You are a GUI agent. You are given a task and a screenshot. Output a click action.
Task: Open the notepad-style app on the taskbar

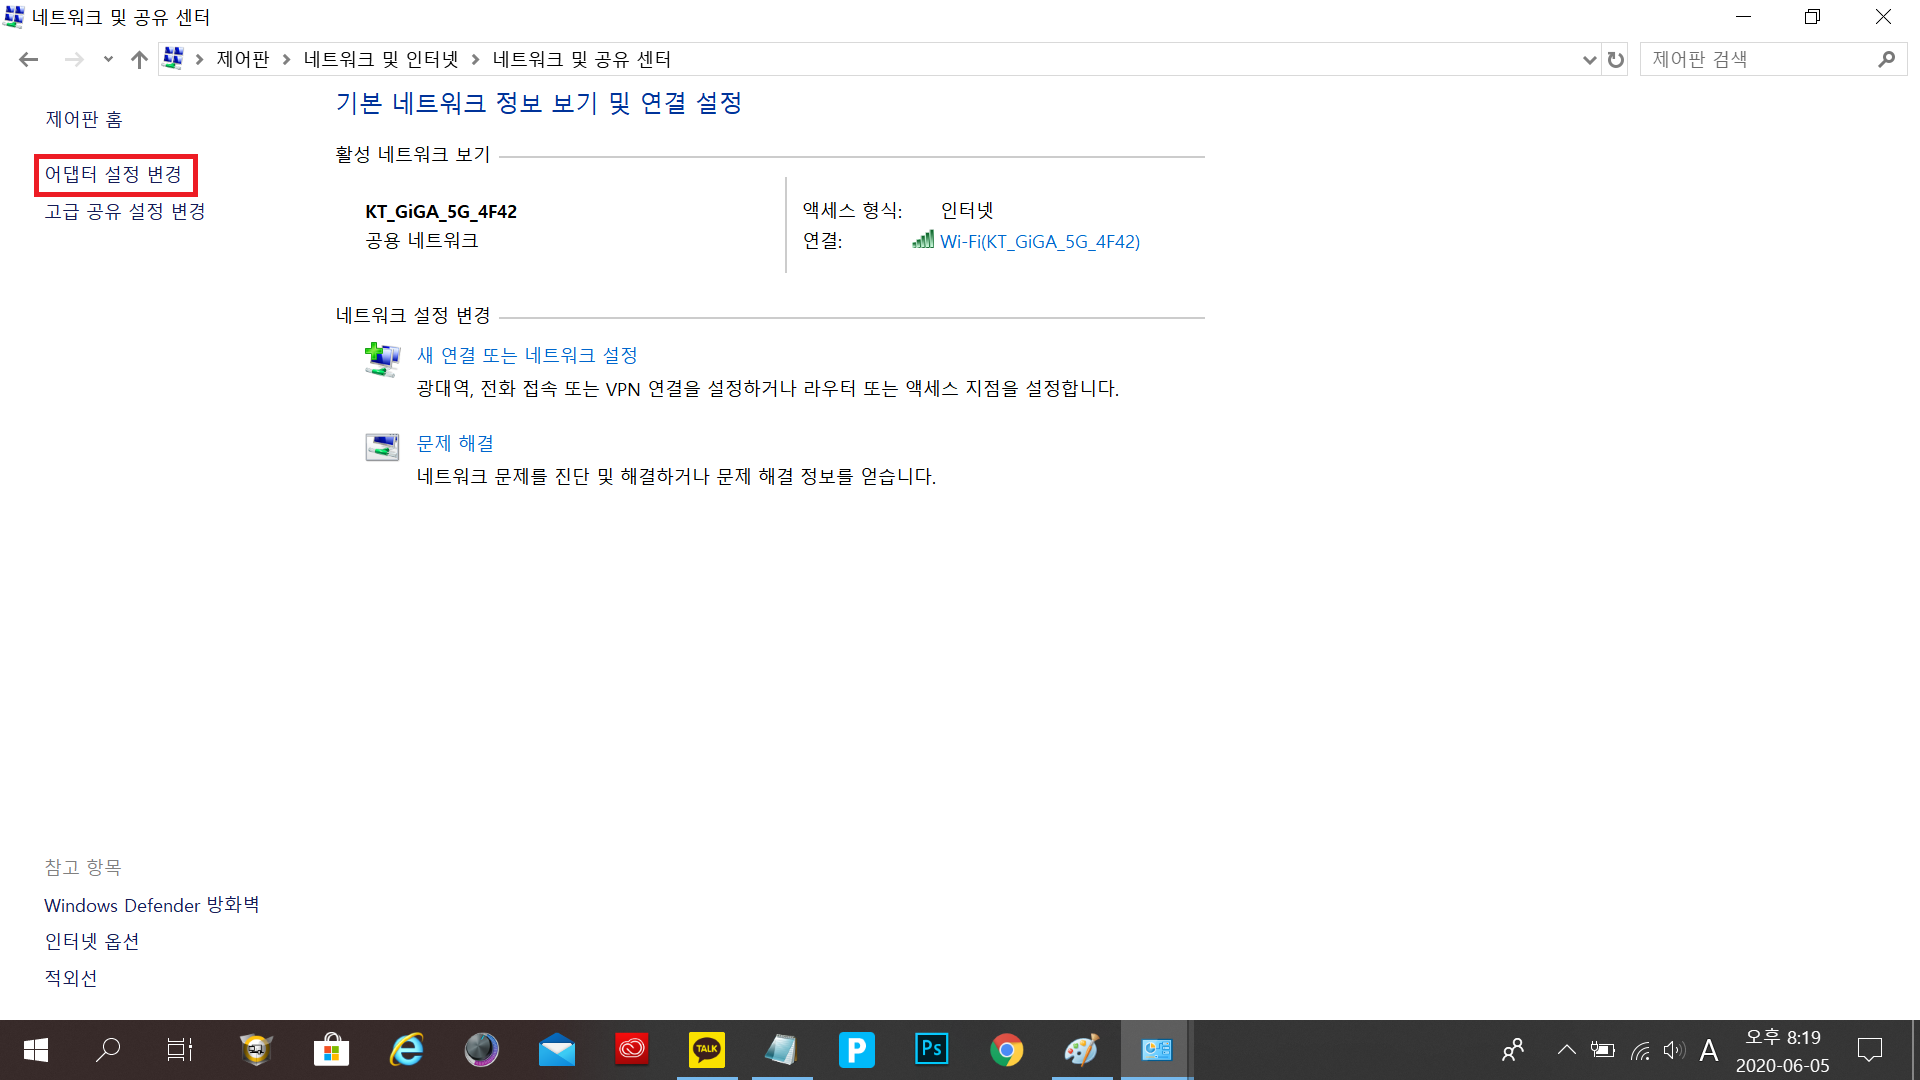click(782, 1050)
